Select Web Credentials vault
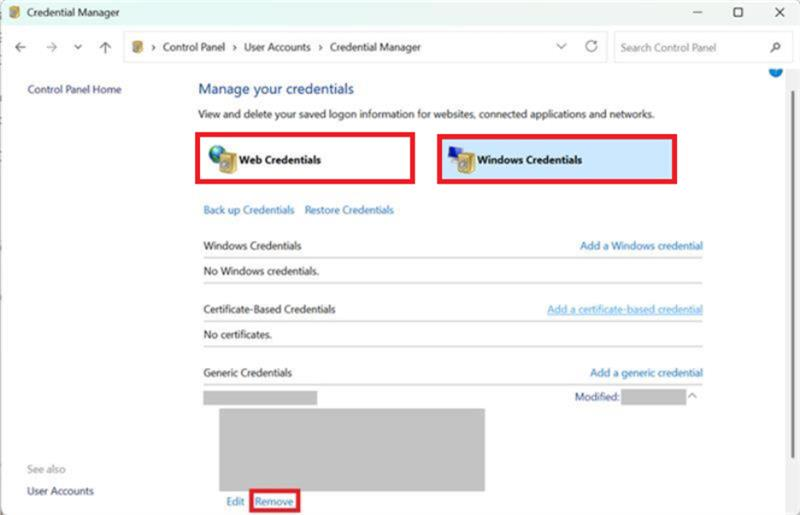 305,158
